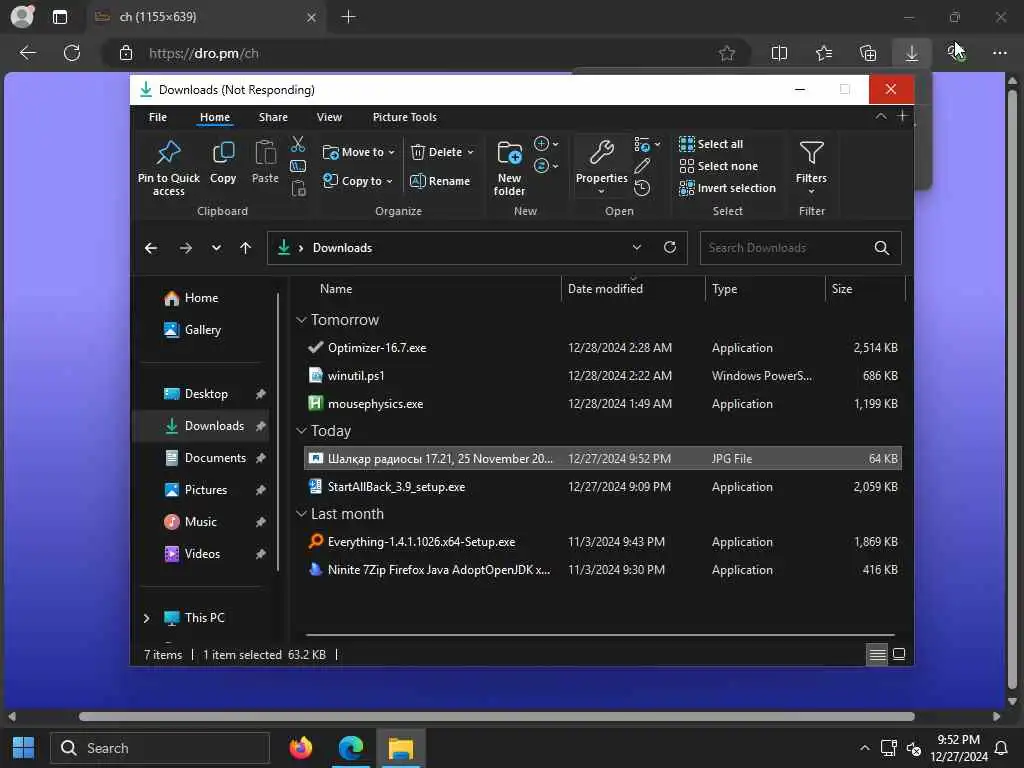Open Desktop in the navigation pane
Viewport: 1024px width, 768px height.
(x=195, y=394)
